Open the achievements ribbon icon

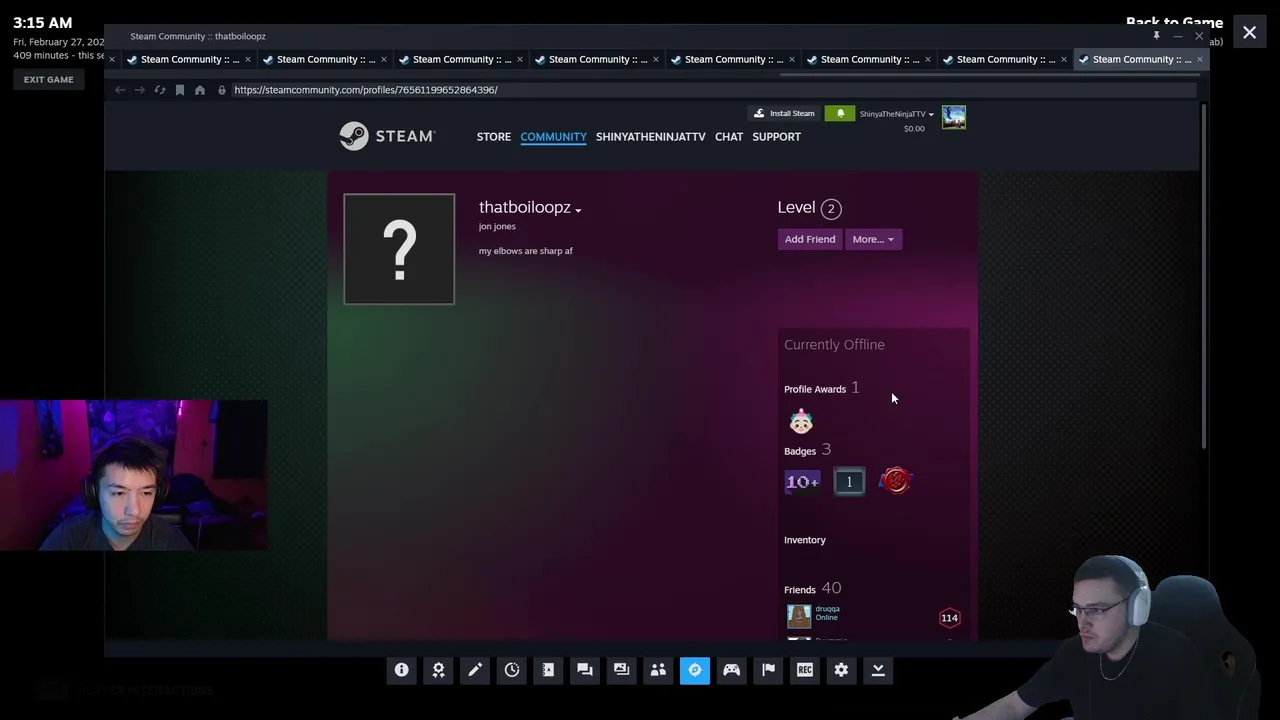pyautogui.click(x=438, y=670)
